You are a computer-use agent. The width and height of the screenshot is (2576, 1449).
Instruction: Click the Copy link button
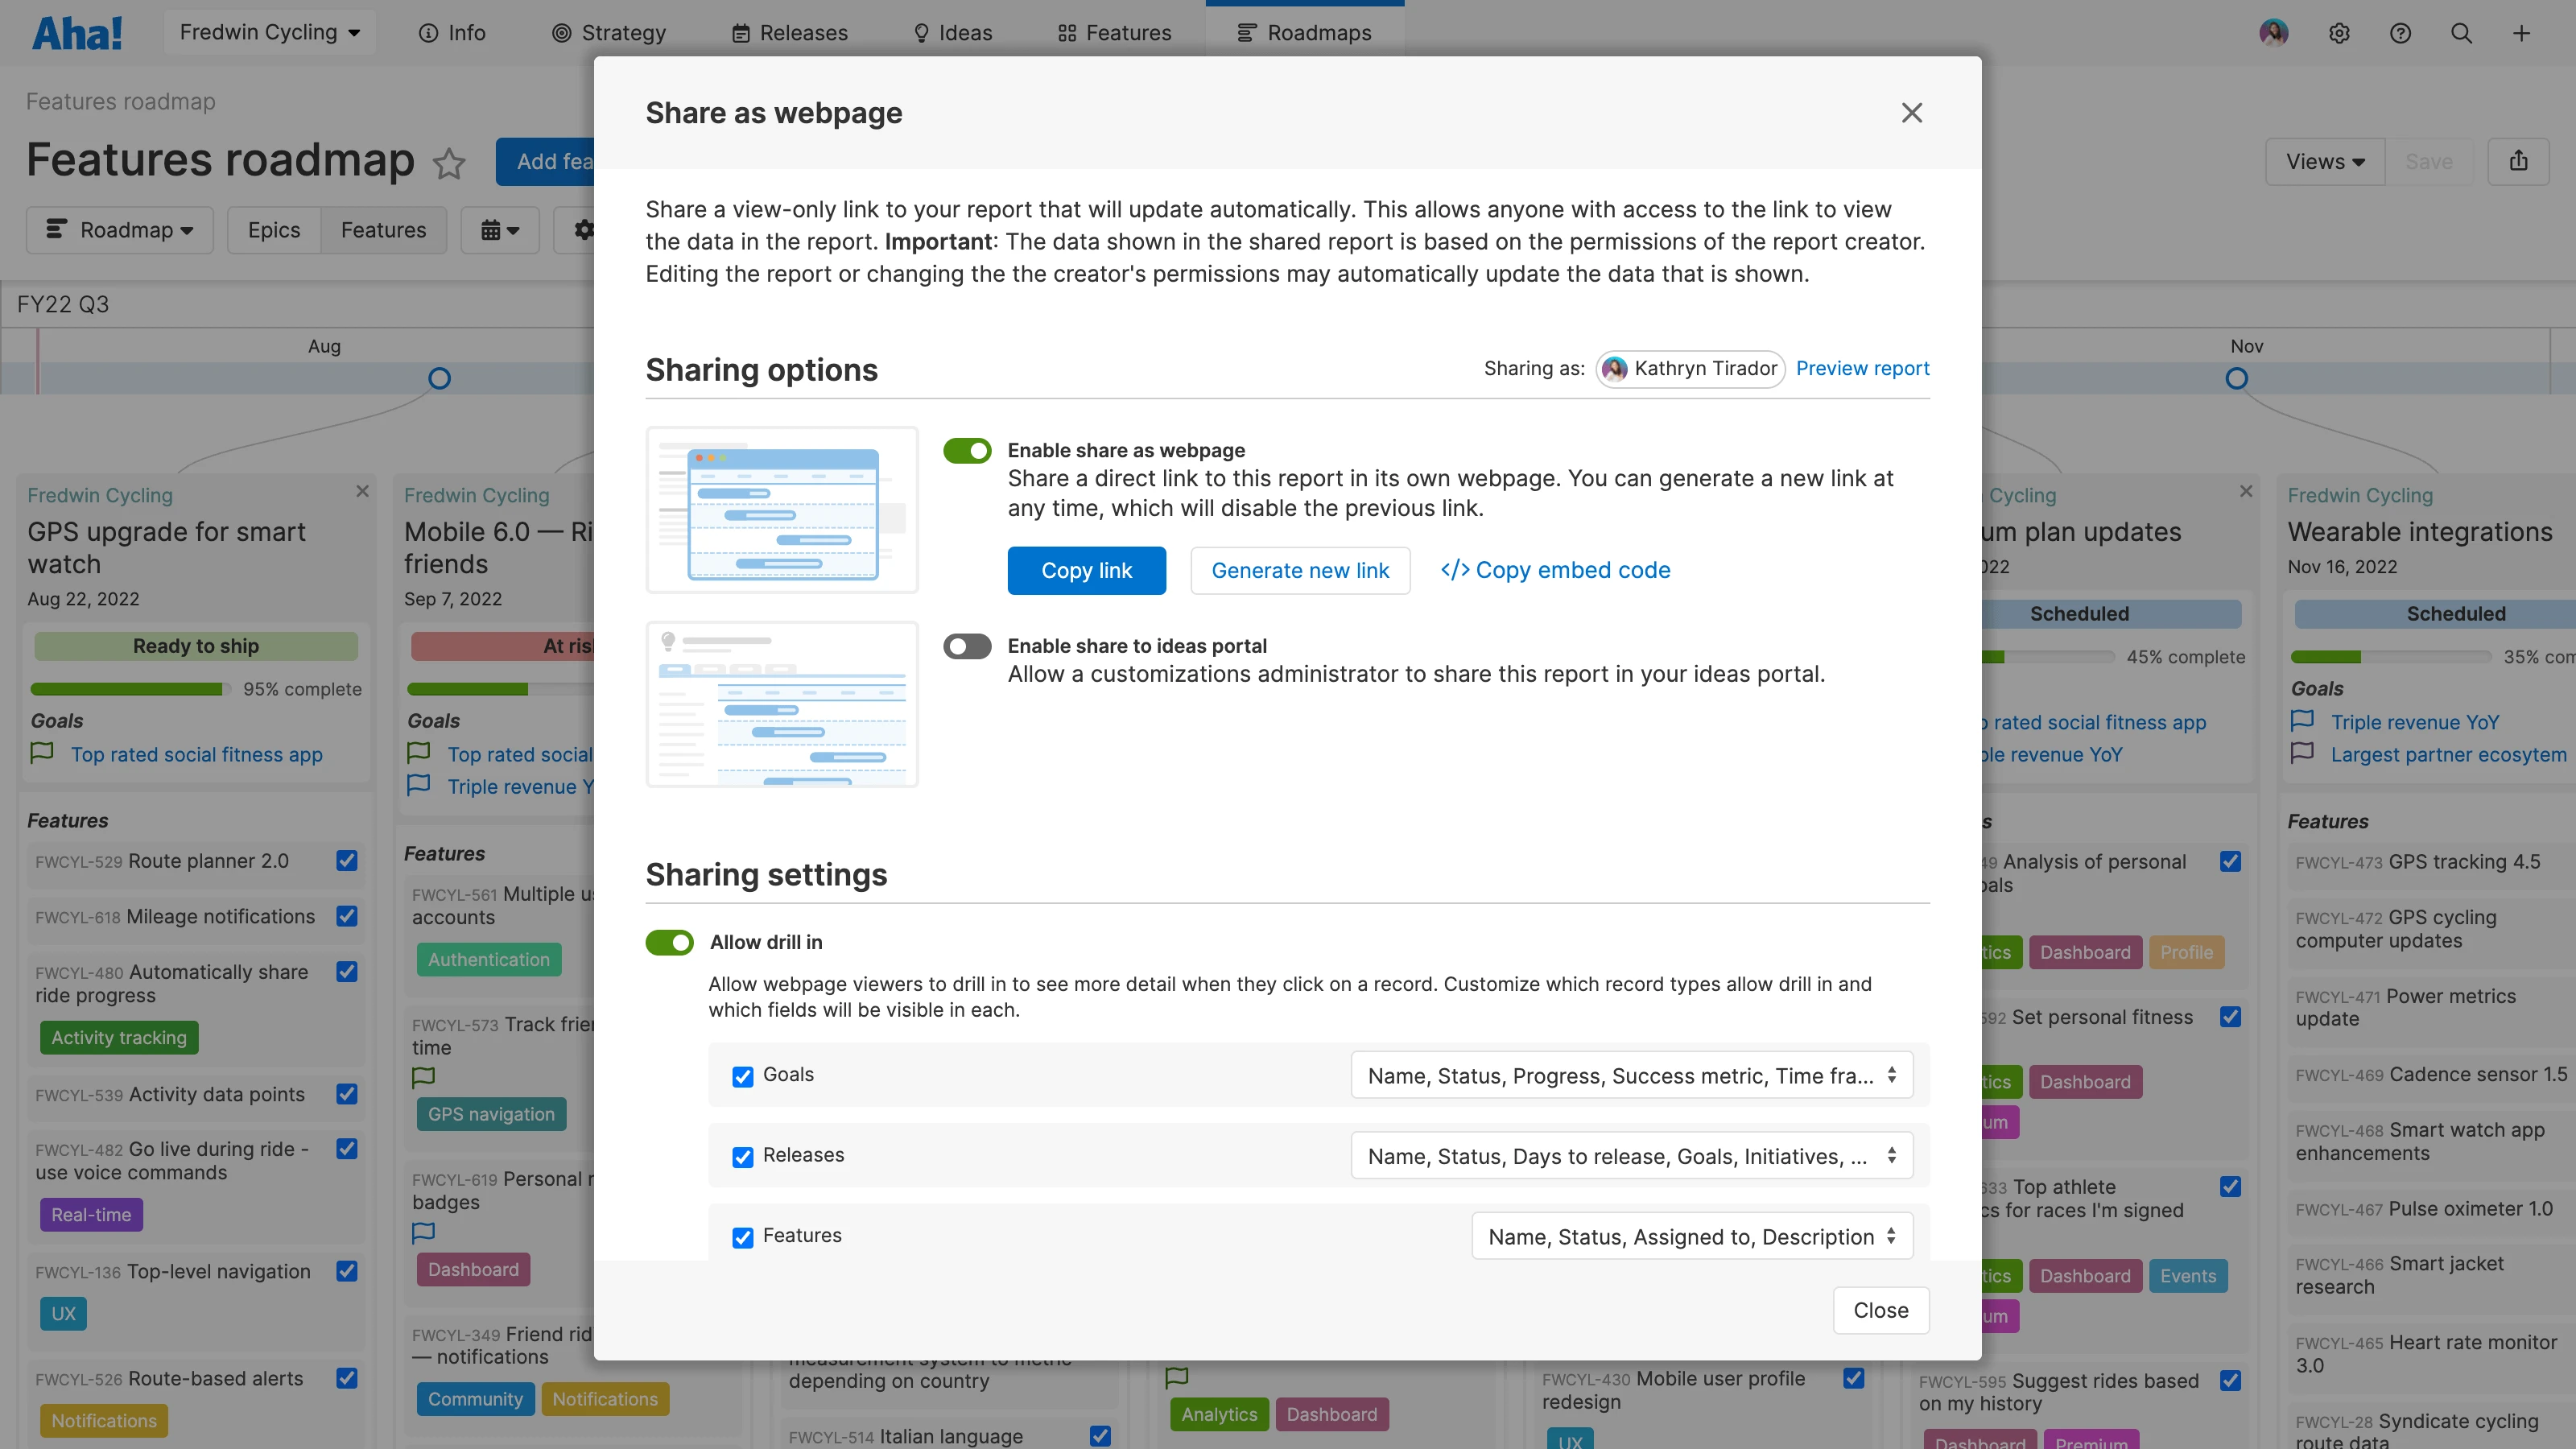tap(1086, 570)
